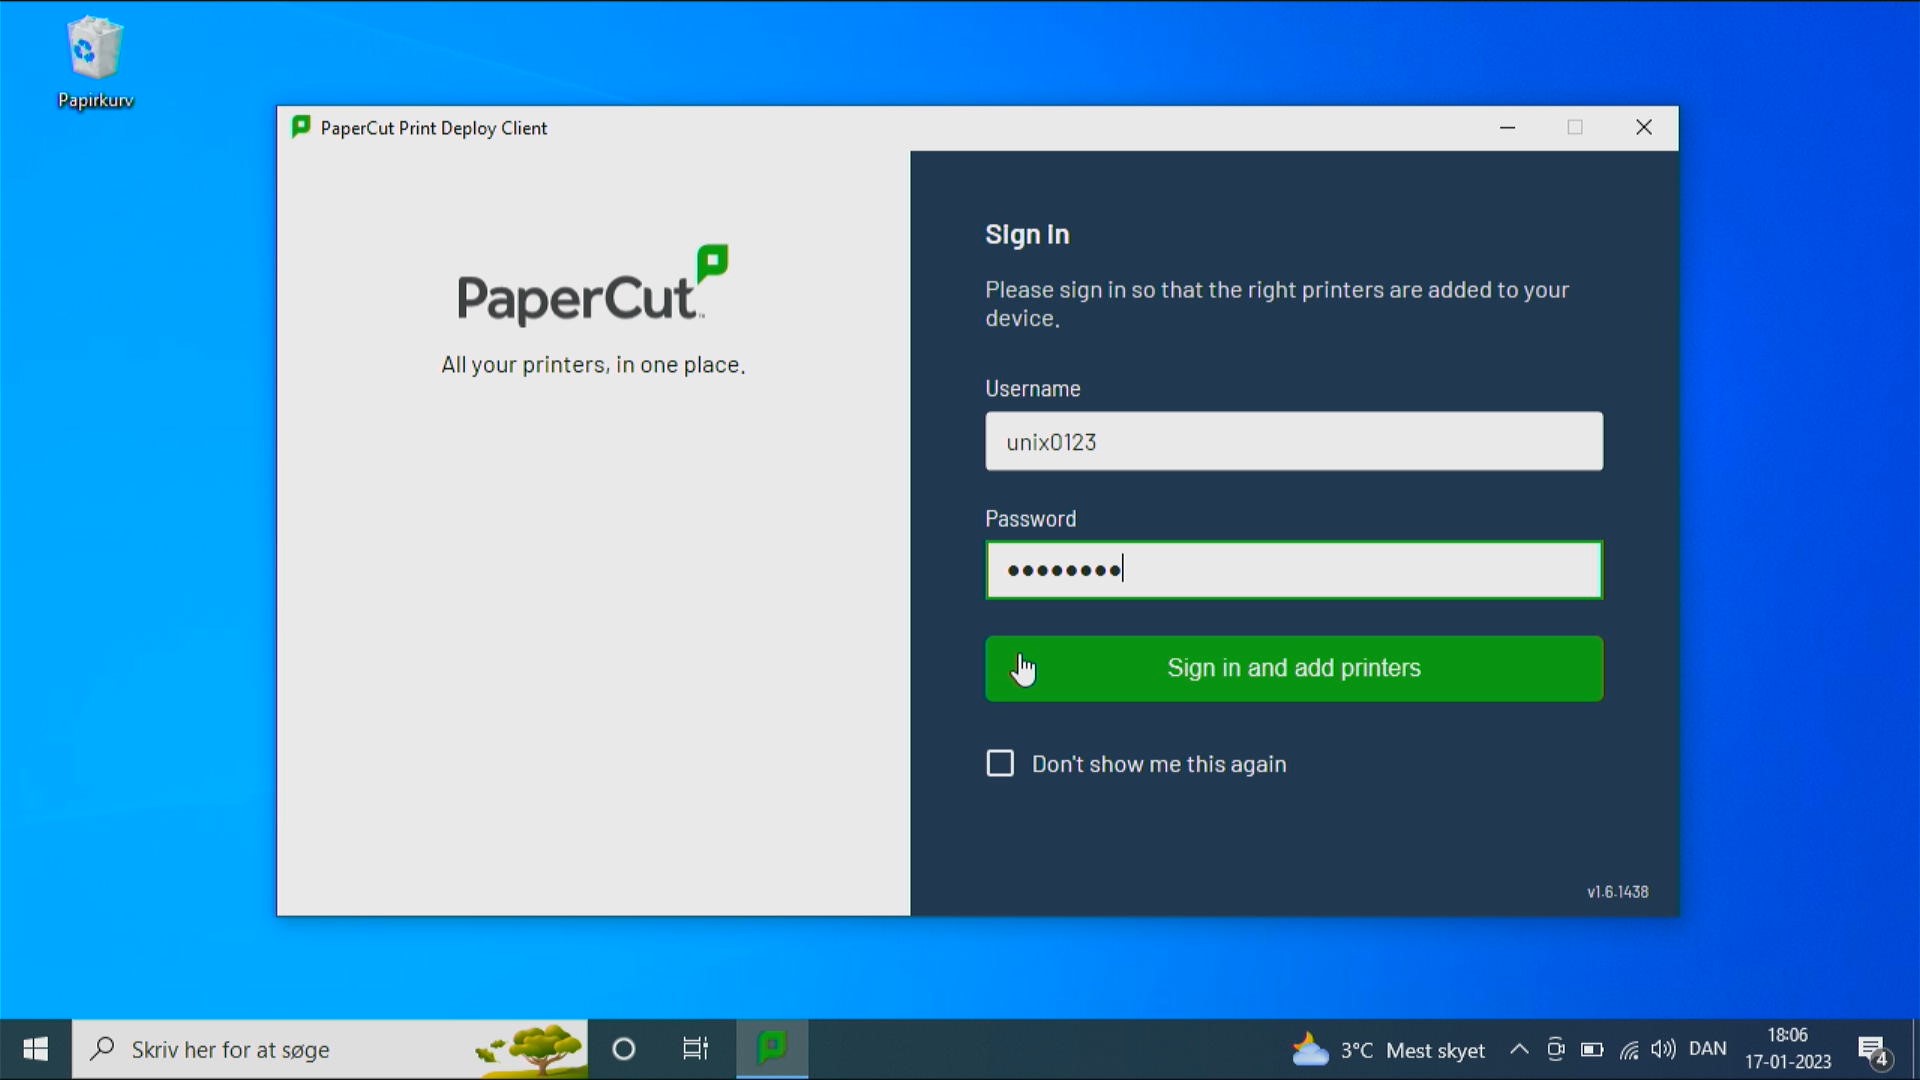Screen dimensions: 1920x1080
Task: Click the Username input field
Action: coord(1293,441)
